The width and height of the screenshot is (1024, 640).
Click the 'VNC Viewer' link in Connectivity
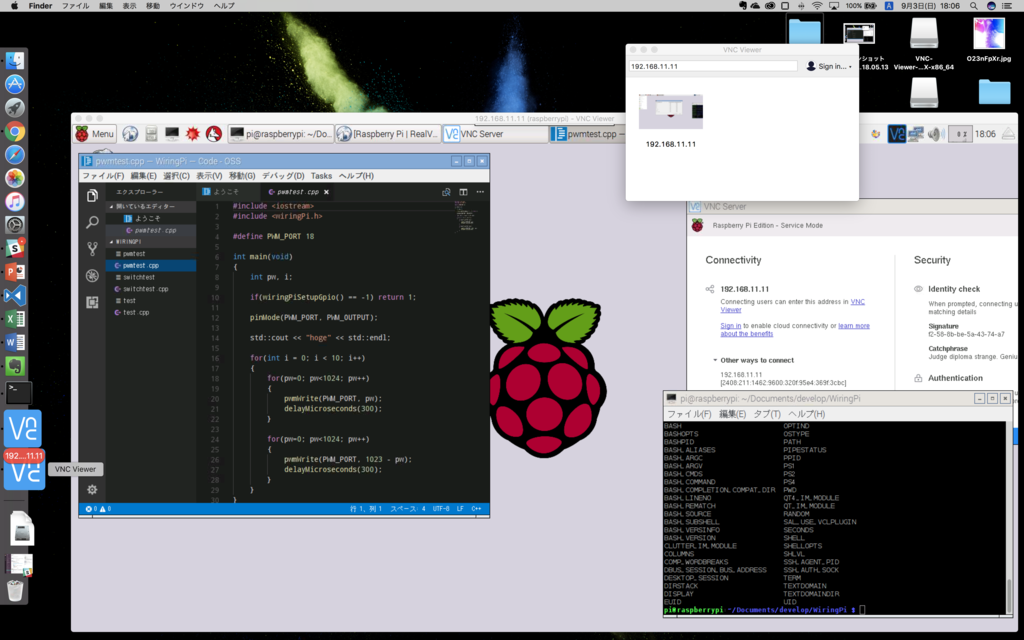[x=792, y=306]
